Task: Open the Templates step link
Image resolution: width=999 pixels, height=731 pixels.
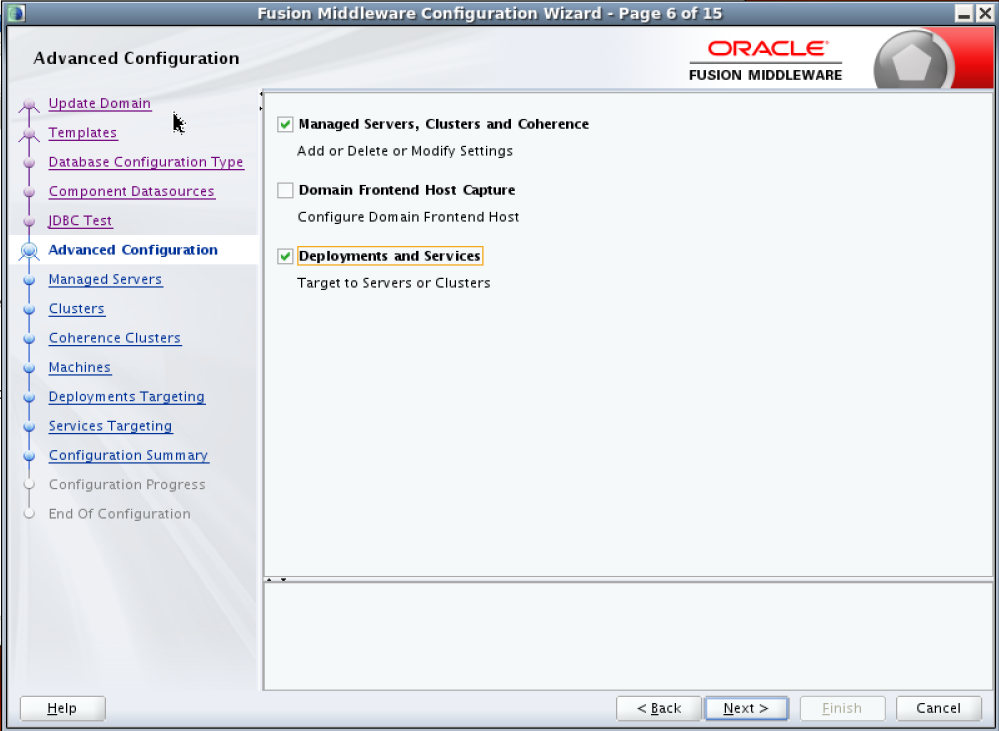Action: 83,133
